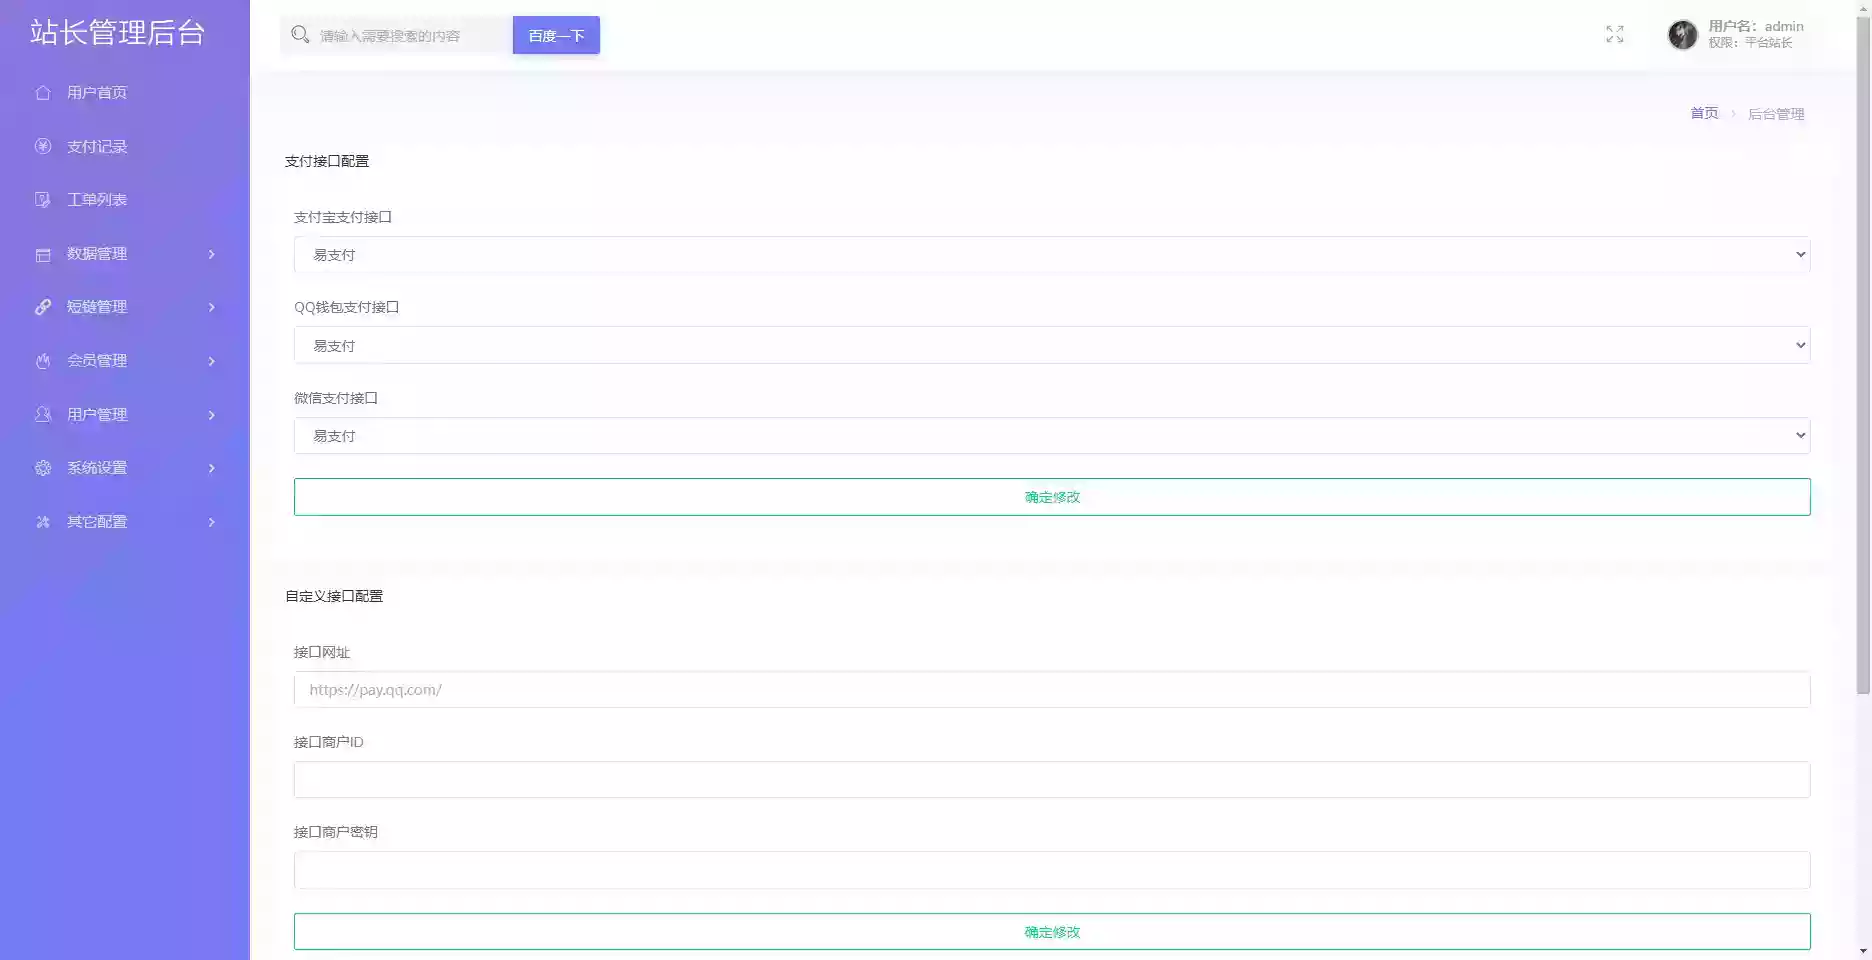Expand the 用户管理 sidebar menu
The width and height of the screenshot is (1872, 960).
(125, 414)
